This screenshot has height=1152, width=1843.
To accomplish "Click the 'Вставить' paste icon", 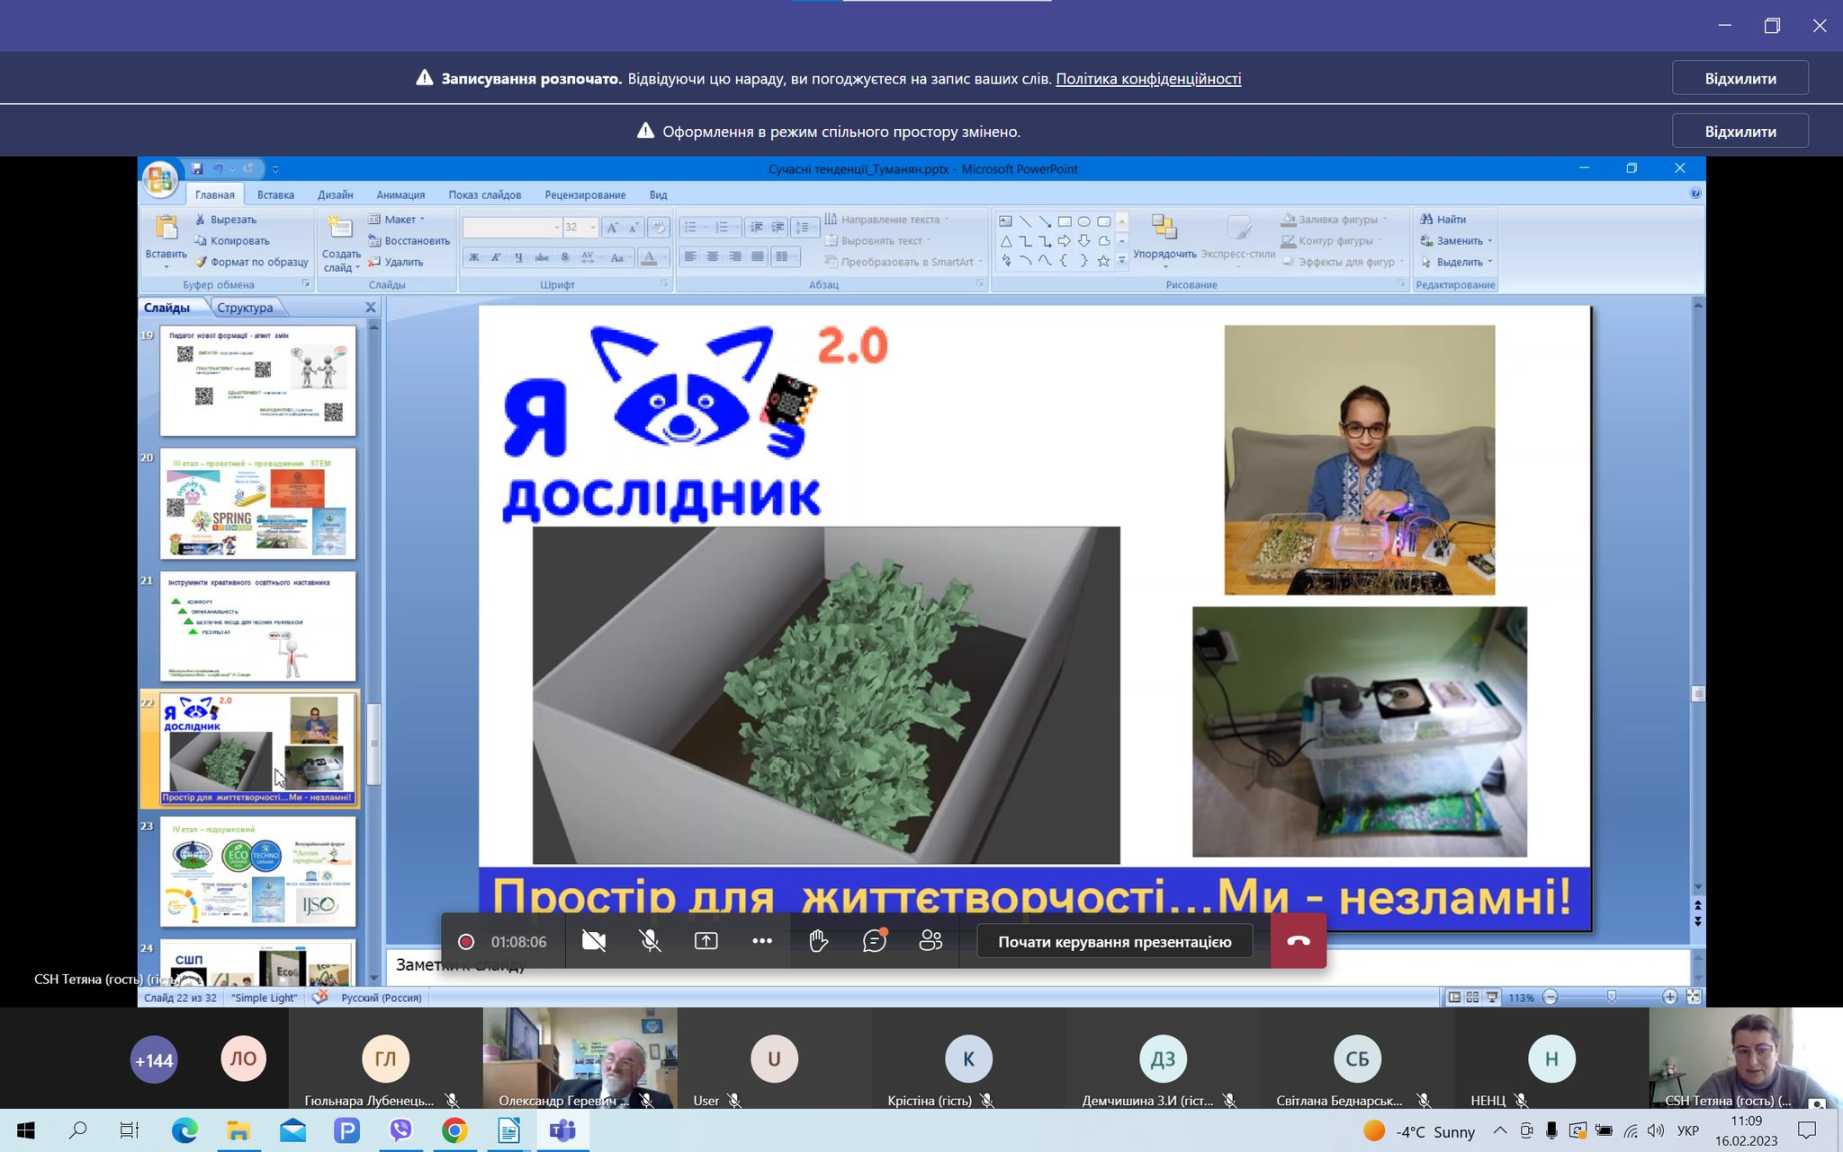I will [x=166, y=229].
